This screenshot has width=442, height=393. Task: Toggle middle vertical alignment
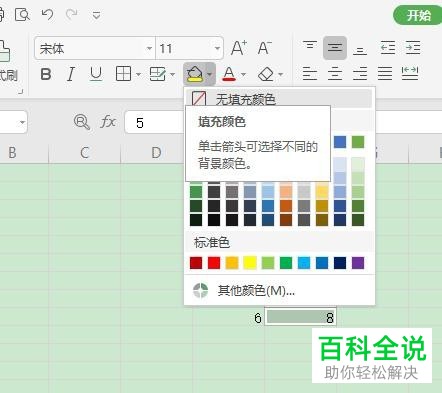click(x=335, y=48)
